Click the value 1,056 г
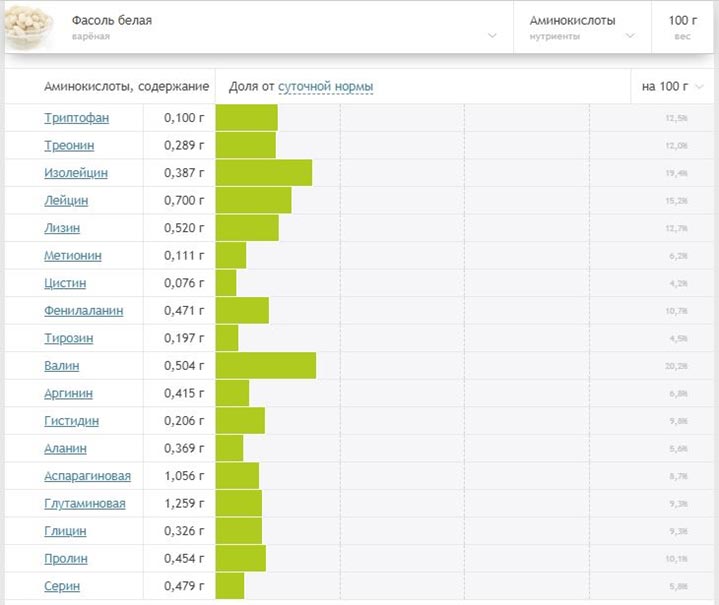 tap(184, 476)
